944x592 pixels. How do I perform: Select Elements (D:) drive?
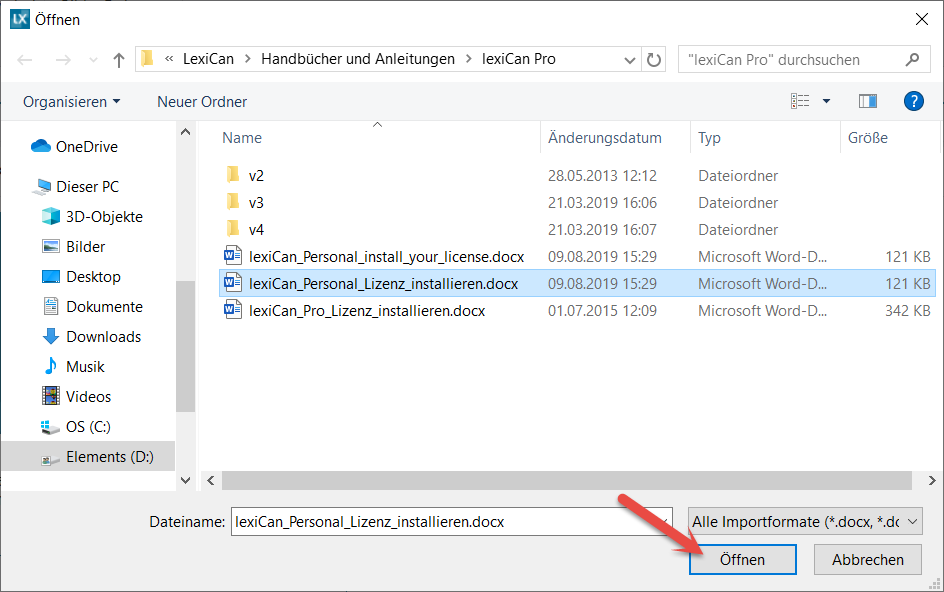pyautogui.click(x=109, y=457)
